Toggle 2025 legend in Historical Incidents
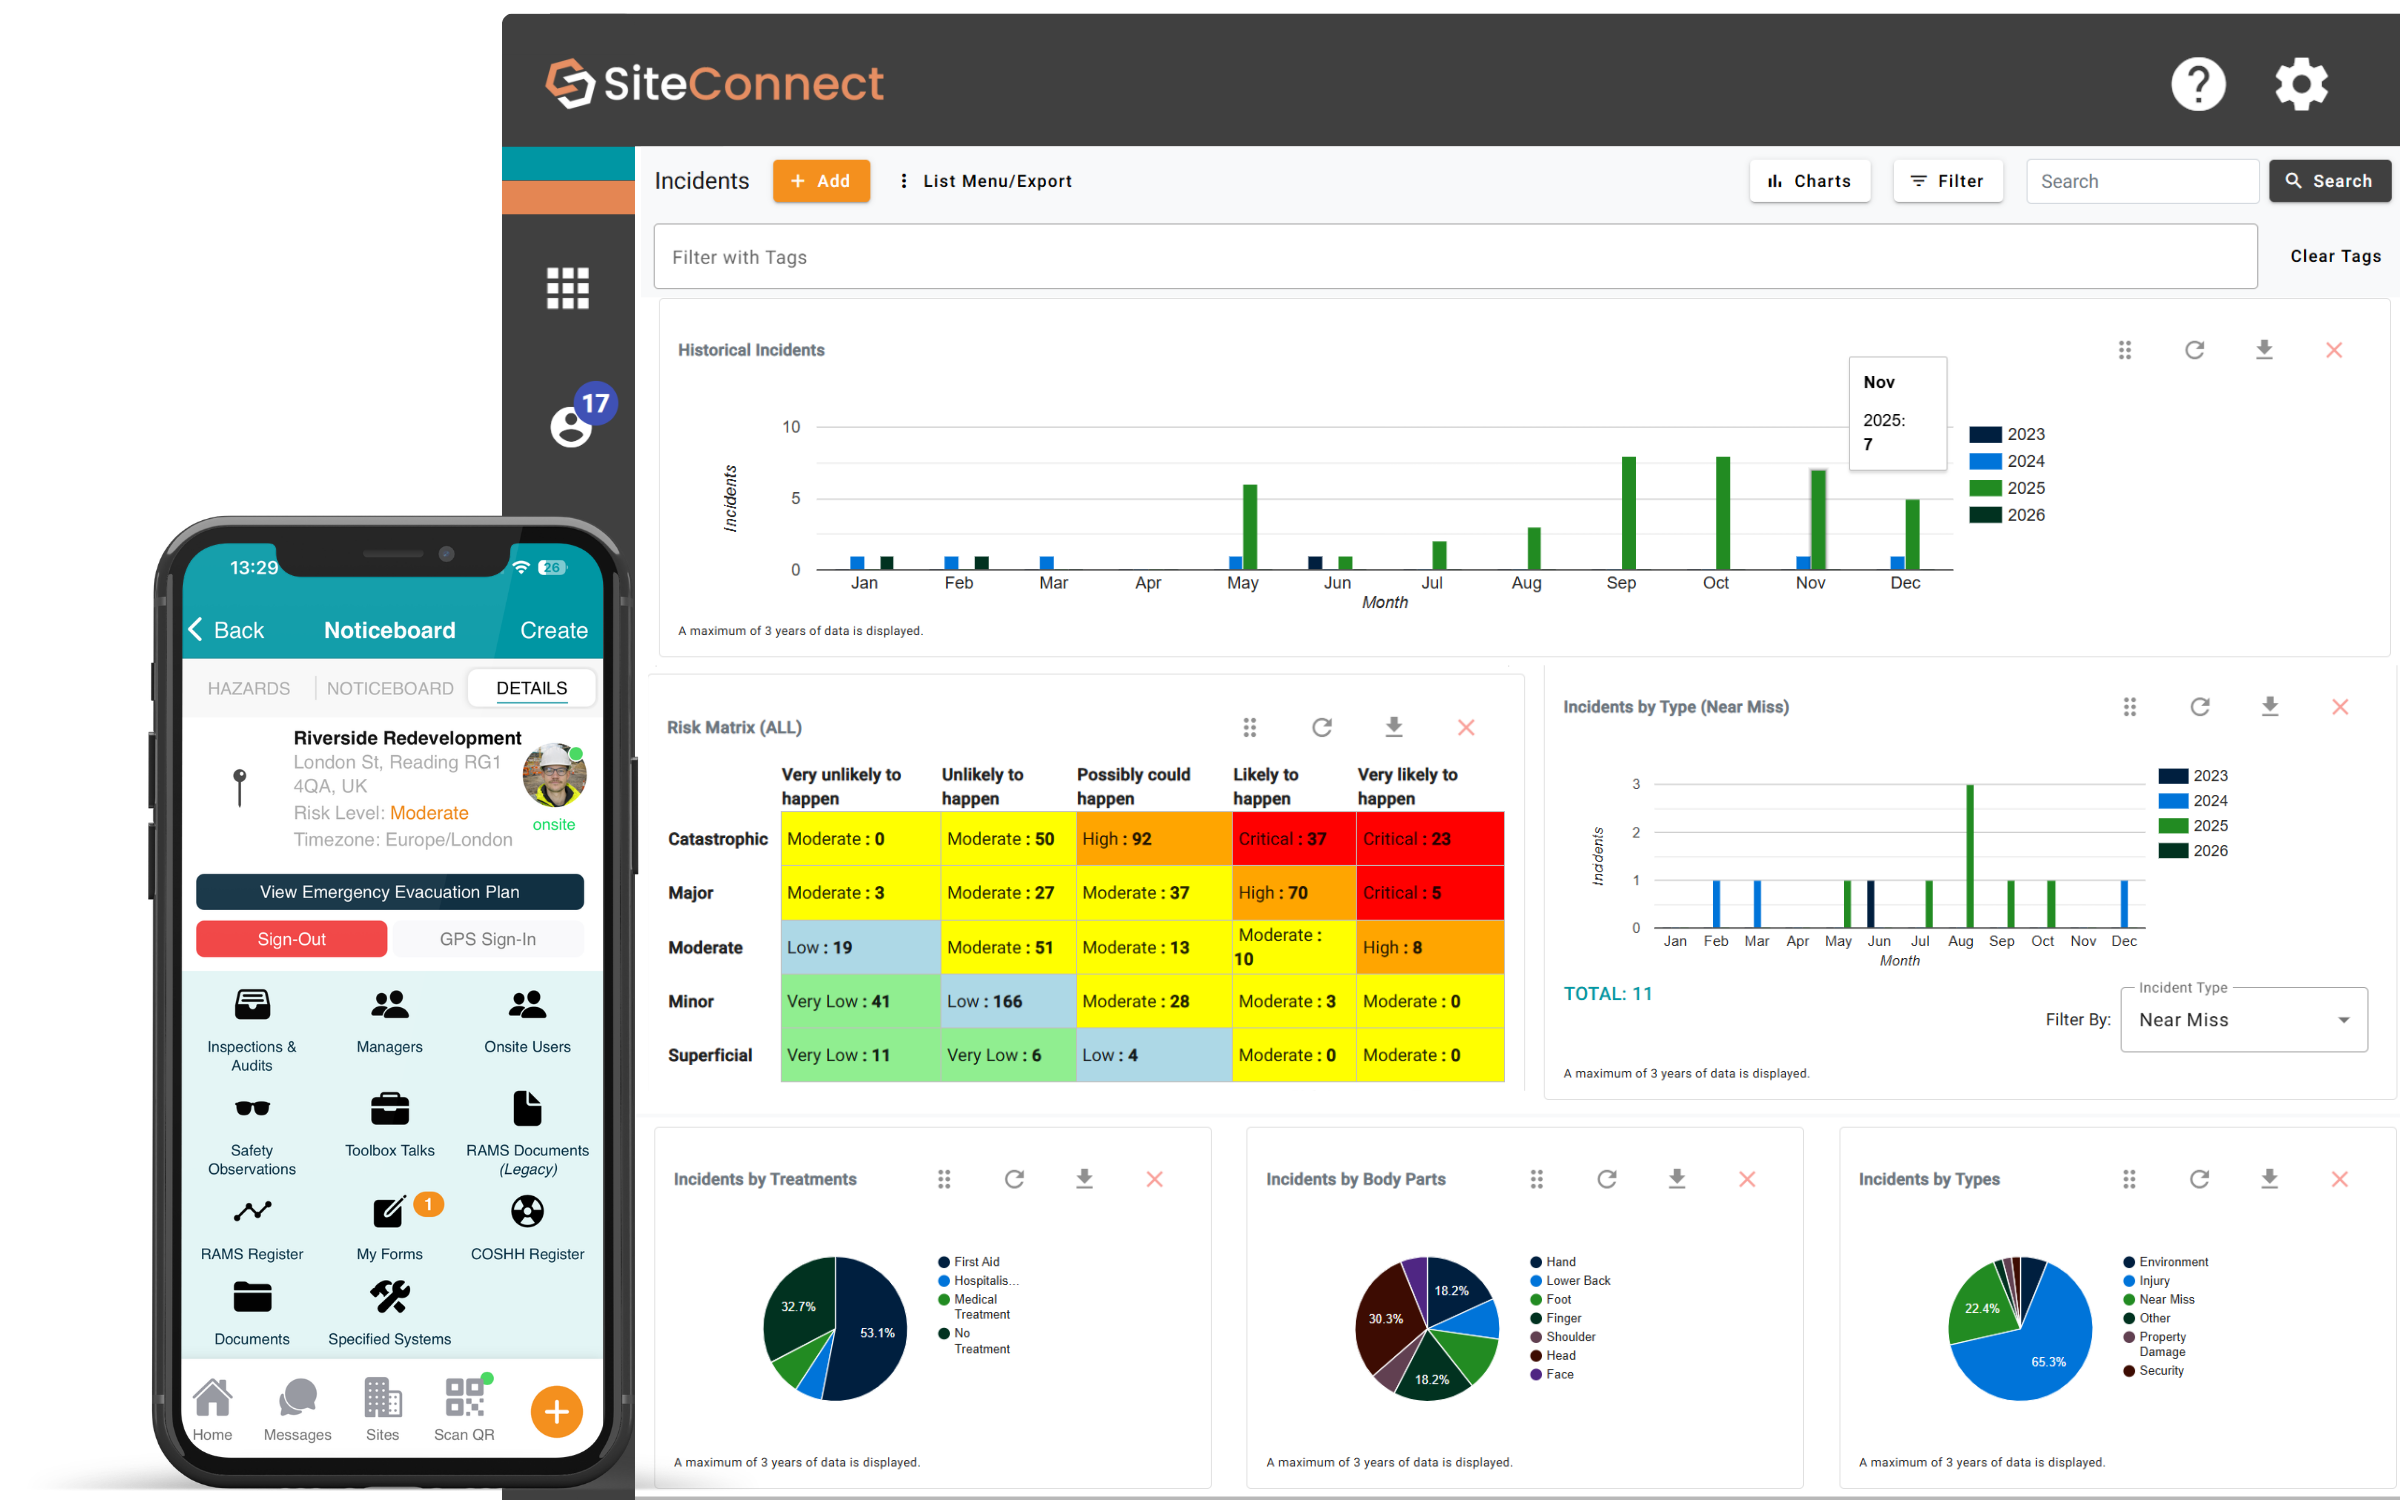The height and width of the screenshot is (1500, 2400). 2007,488
